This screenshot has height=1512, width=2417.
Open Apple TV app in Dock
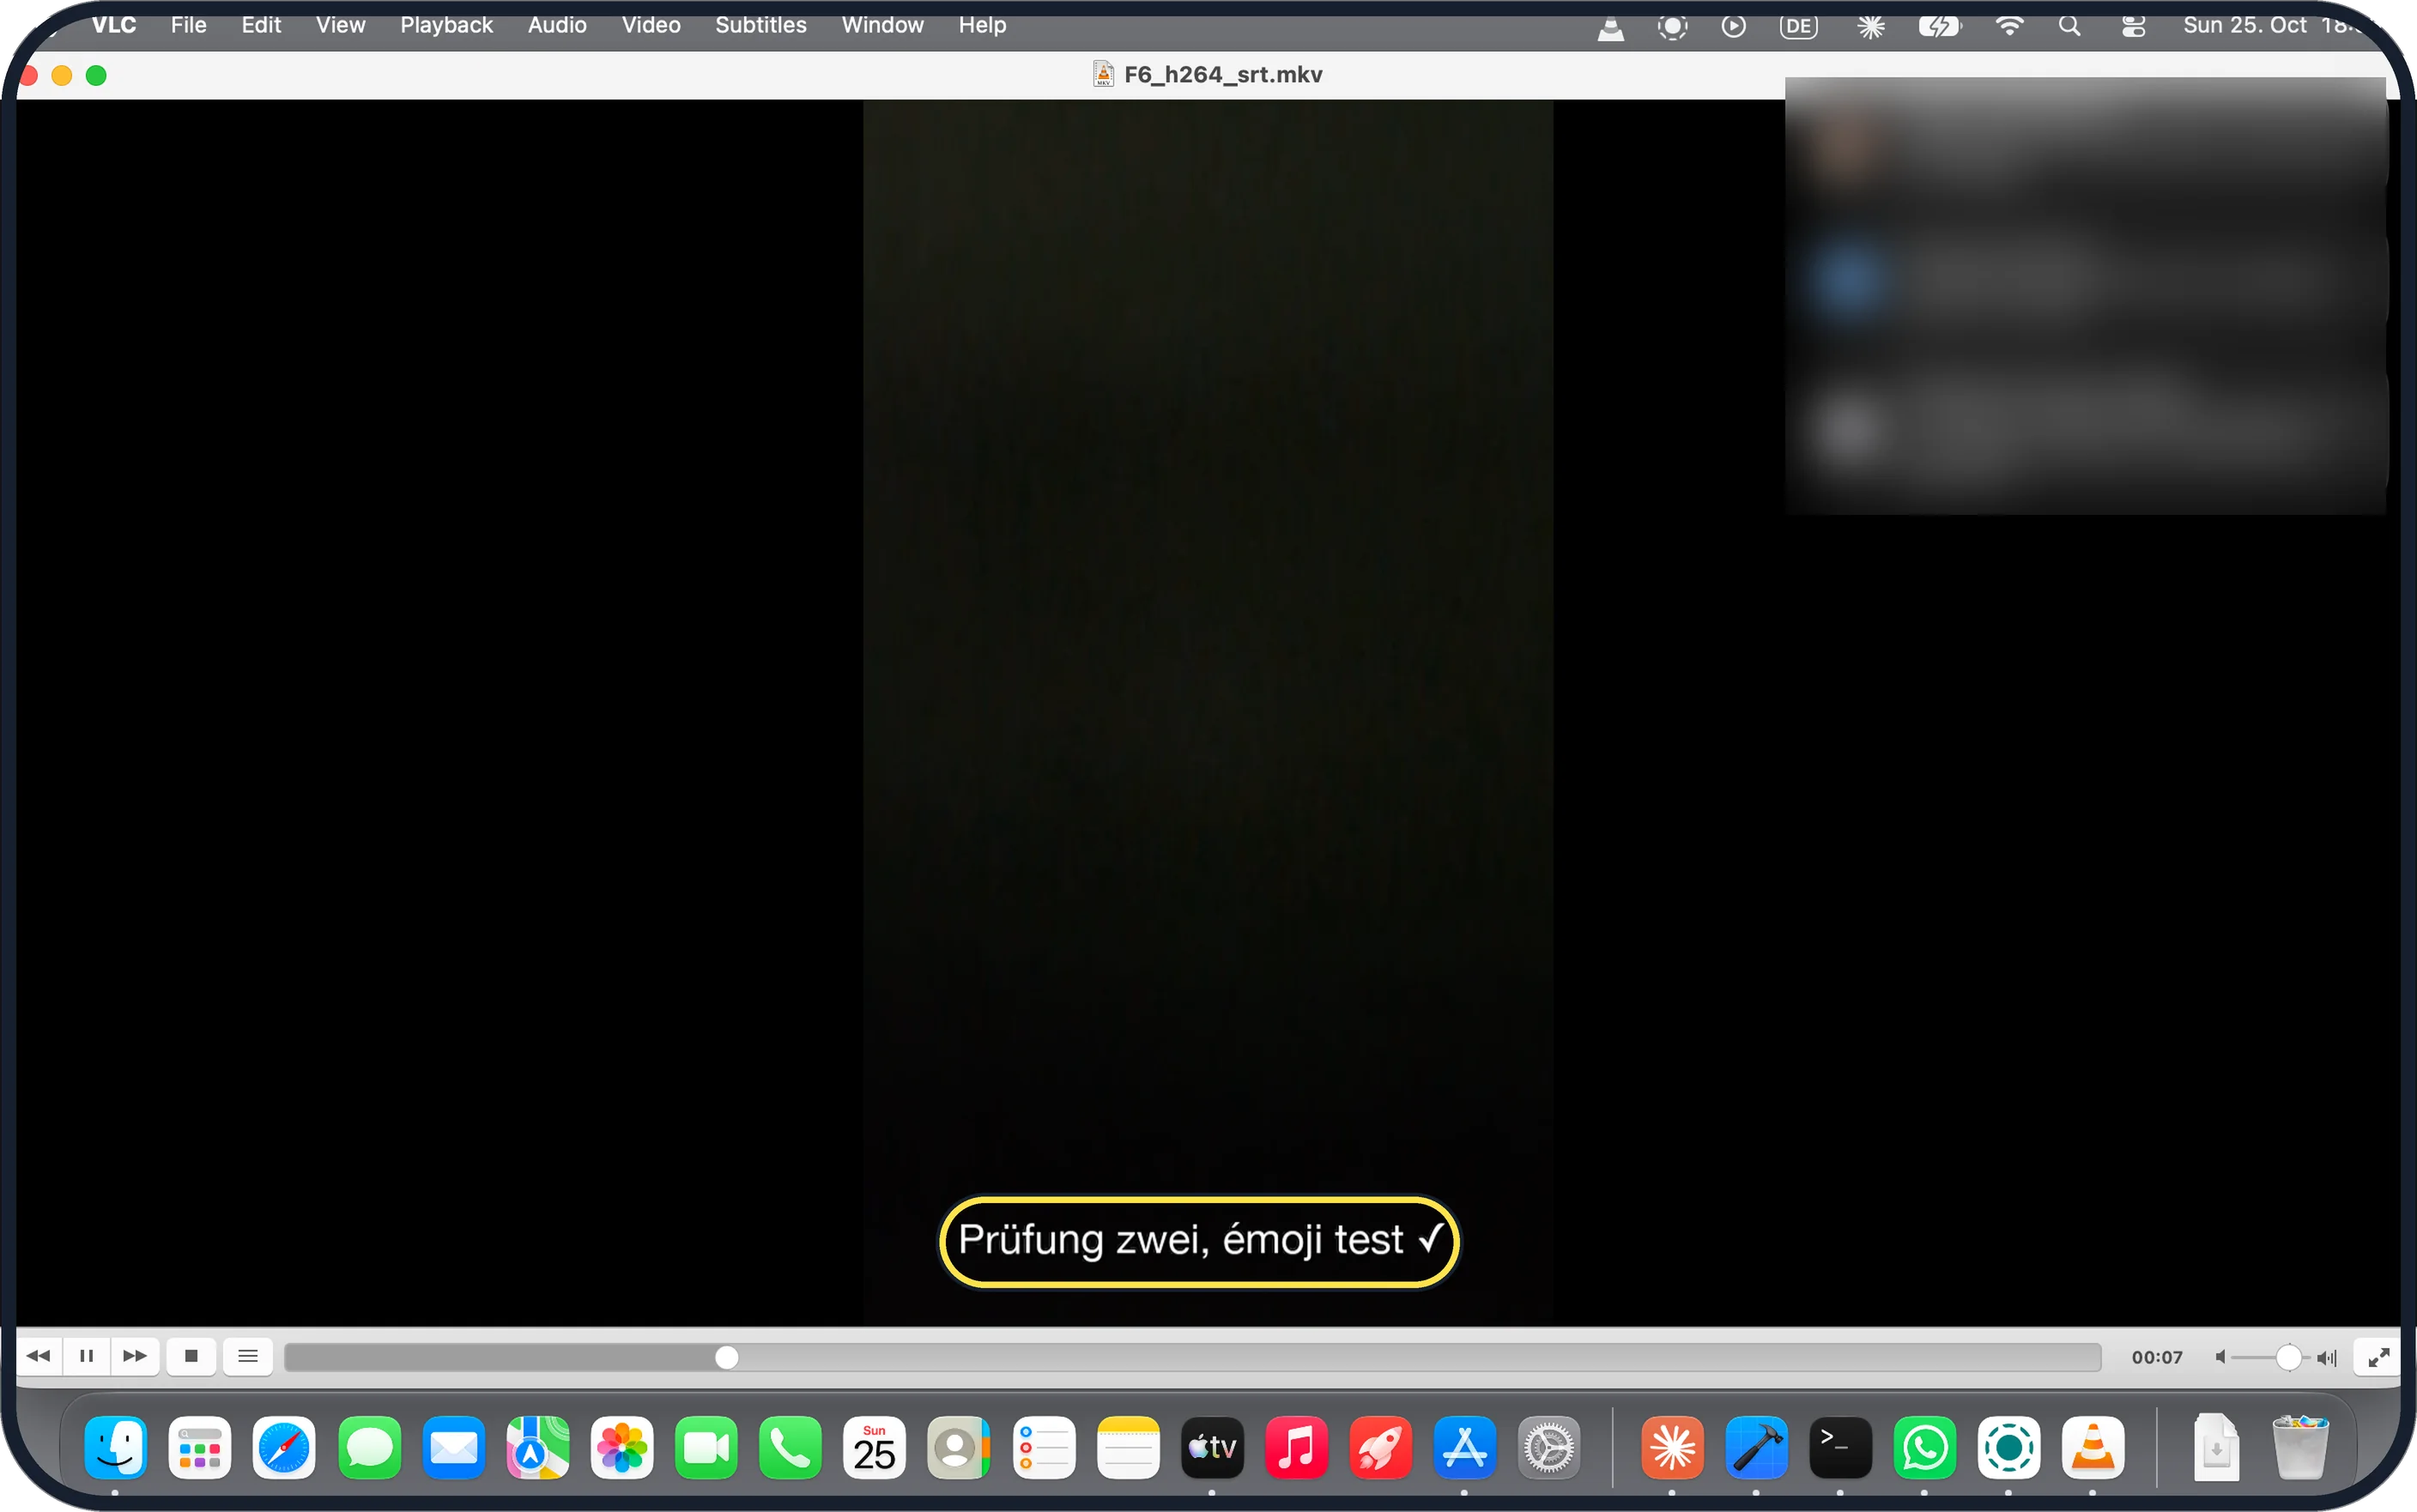click(1212, 1447)
